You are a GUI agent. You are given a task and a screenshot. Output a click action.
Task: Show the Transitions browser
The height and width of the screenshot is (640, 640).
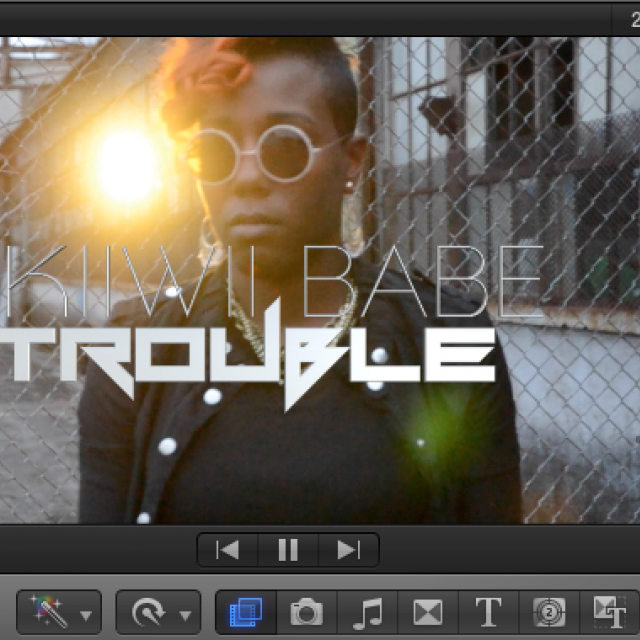pyautogui.click(x=427, y=612)
